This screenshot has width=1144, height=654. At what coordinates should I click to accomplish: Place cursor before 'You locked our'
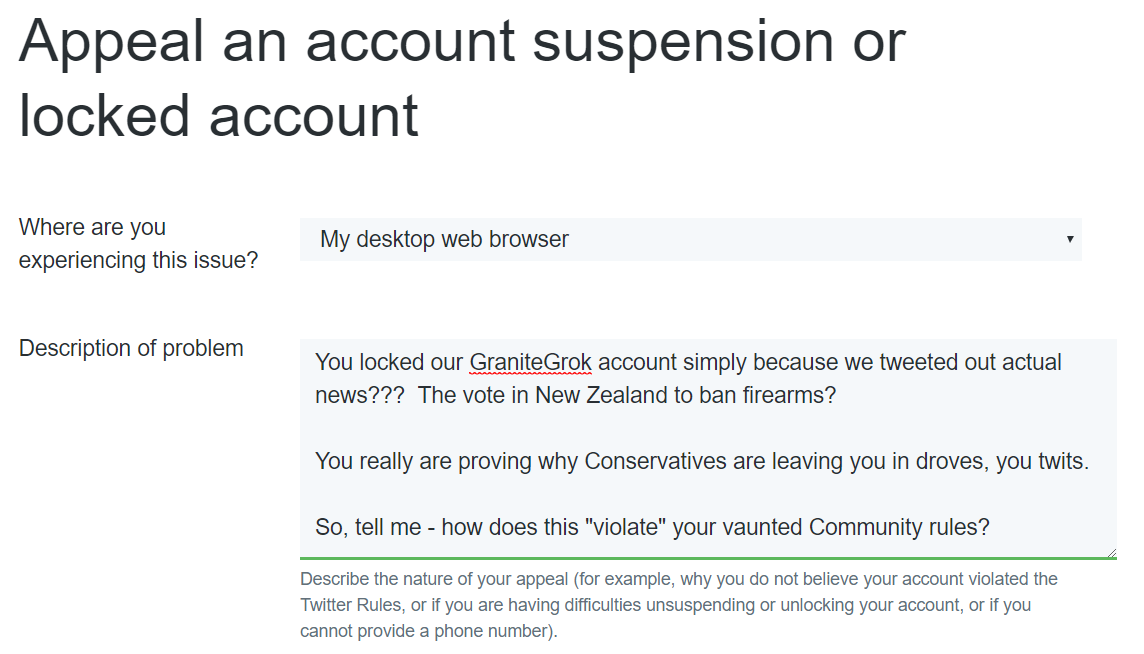(316, 362)
